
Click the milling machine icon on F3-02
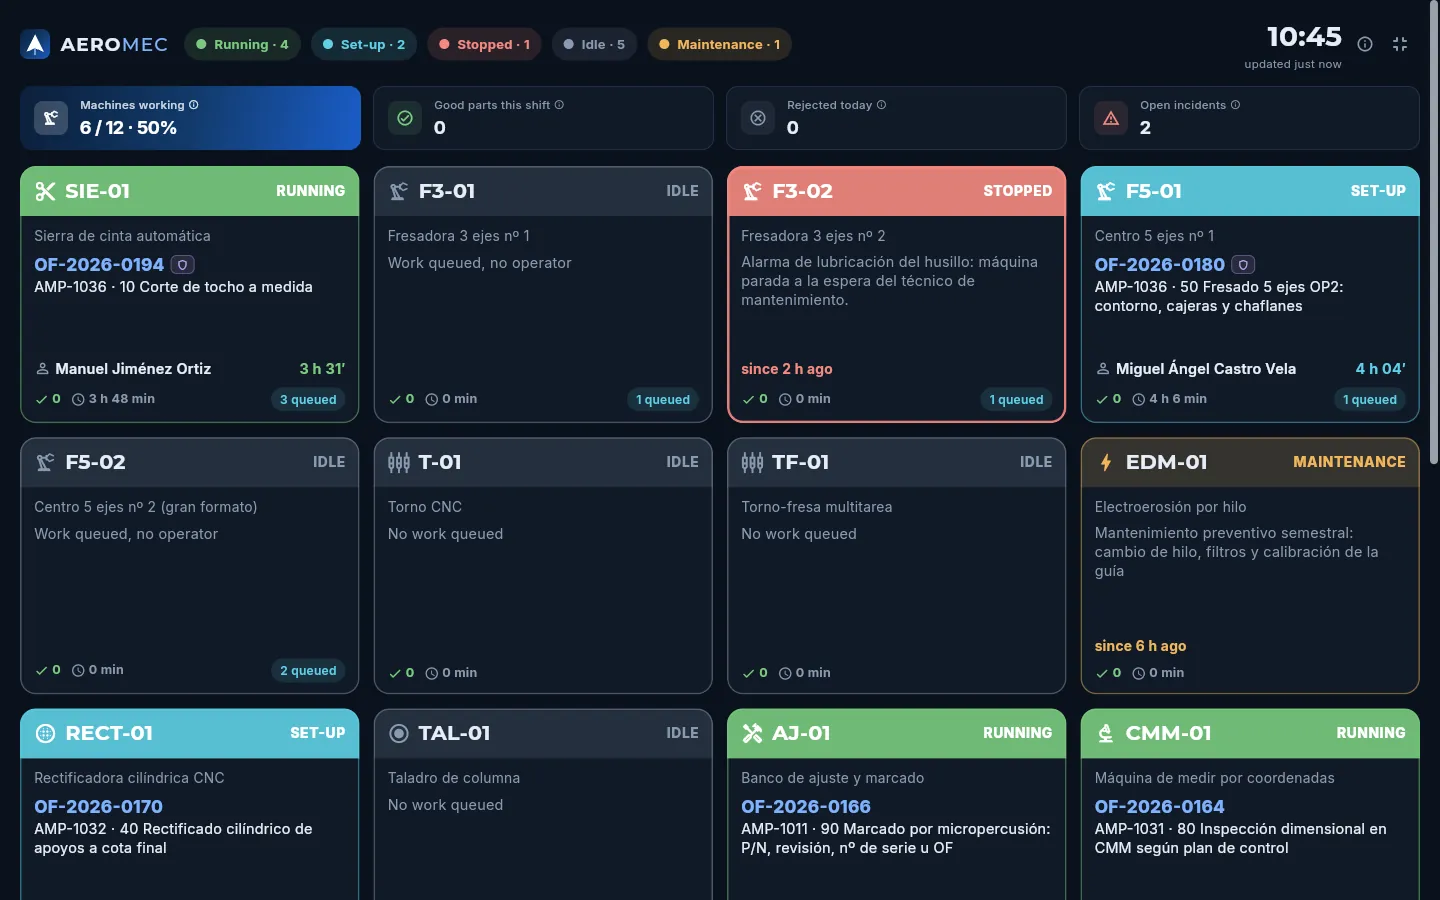pos(752,191)
